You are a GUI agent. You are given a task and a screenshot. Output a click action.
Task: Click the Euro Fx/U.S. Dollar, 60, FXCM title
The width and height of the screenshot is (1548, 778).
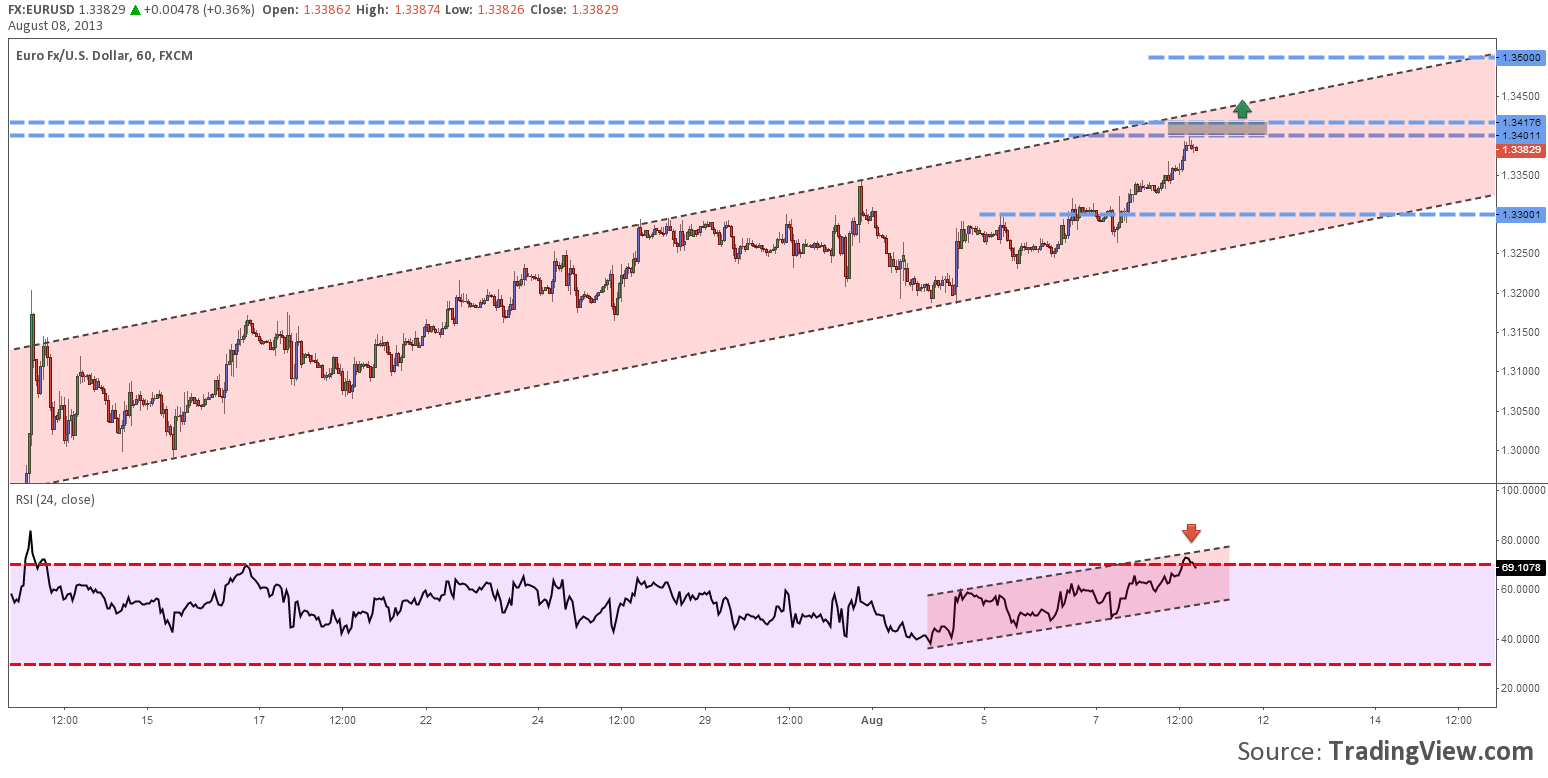pyautogui.click(x=105, y=55)
